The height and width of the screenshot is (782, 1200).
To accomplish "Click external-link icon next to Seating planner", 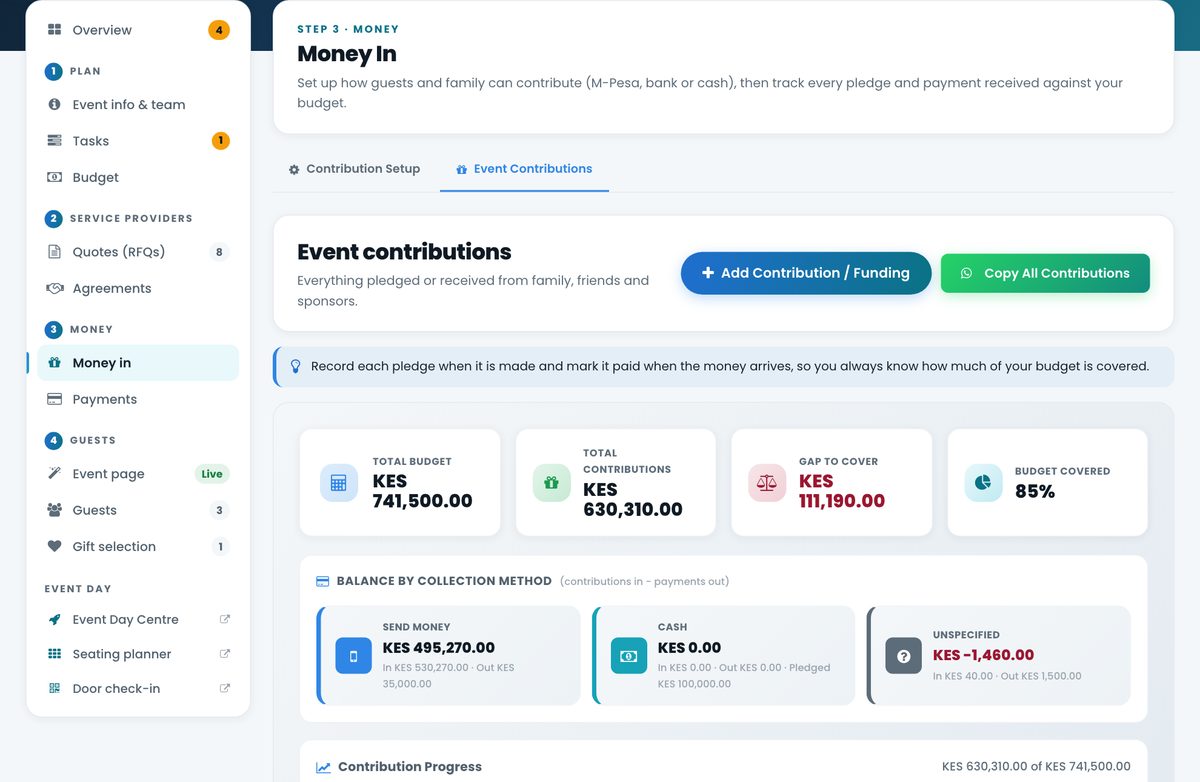I will click(x=225, y=654).
